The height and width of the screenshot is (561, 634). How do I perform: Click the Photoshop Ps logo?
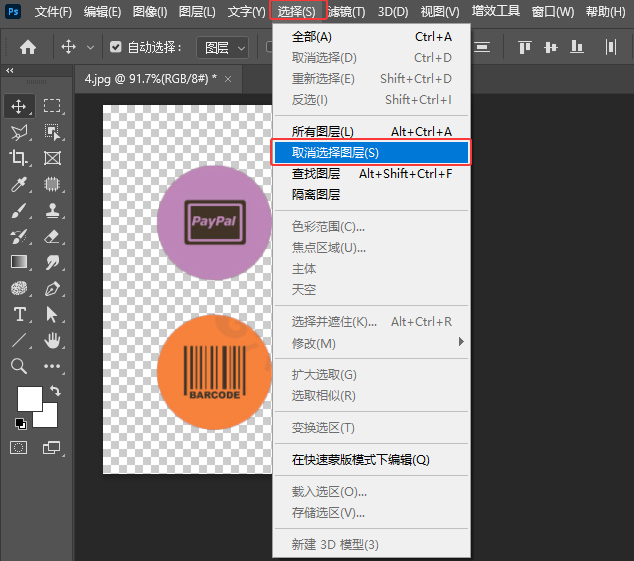(x=13, y=11)
